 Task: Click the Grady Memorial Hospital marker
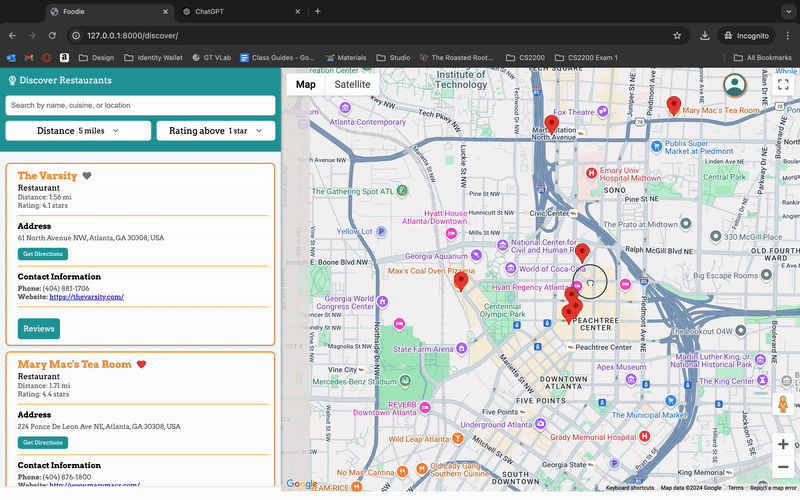pos(645,436)
